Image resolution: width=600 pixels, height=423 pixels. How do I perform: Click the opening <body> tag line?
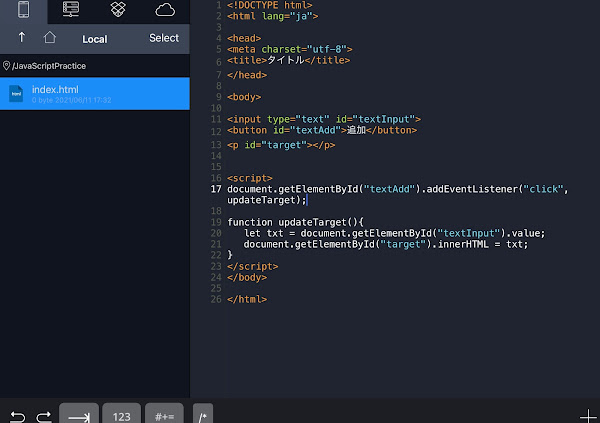[244, 97]
